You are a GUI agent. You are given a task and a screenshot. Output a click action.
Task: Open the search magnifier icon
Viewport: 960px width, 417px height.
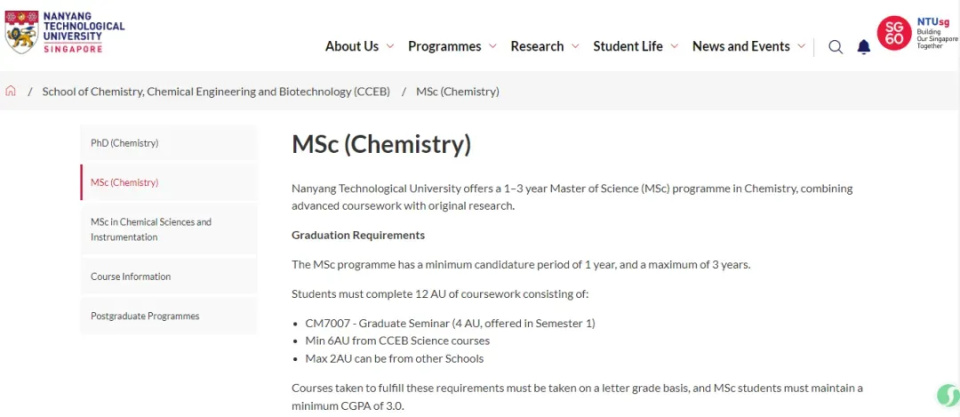point(835,47)
